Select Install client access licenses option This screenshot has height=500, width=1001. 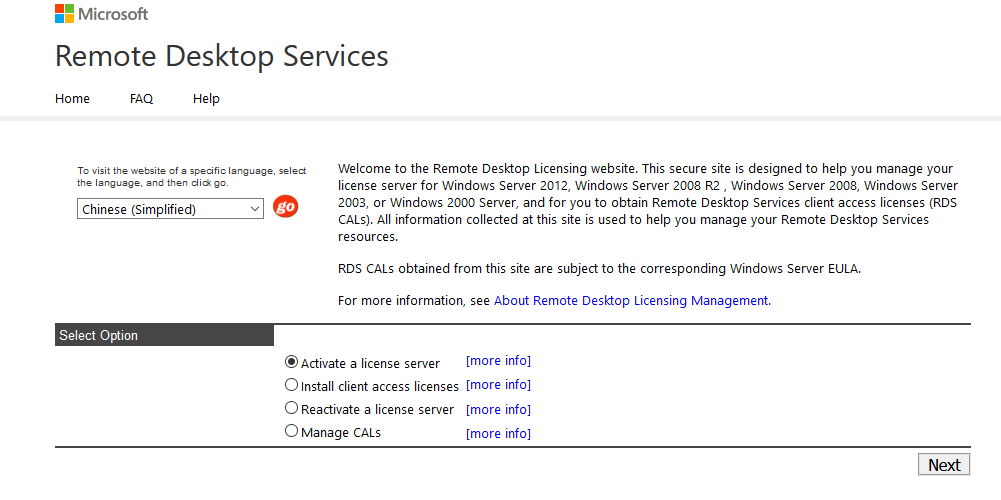coord(291,385)
